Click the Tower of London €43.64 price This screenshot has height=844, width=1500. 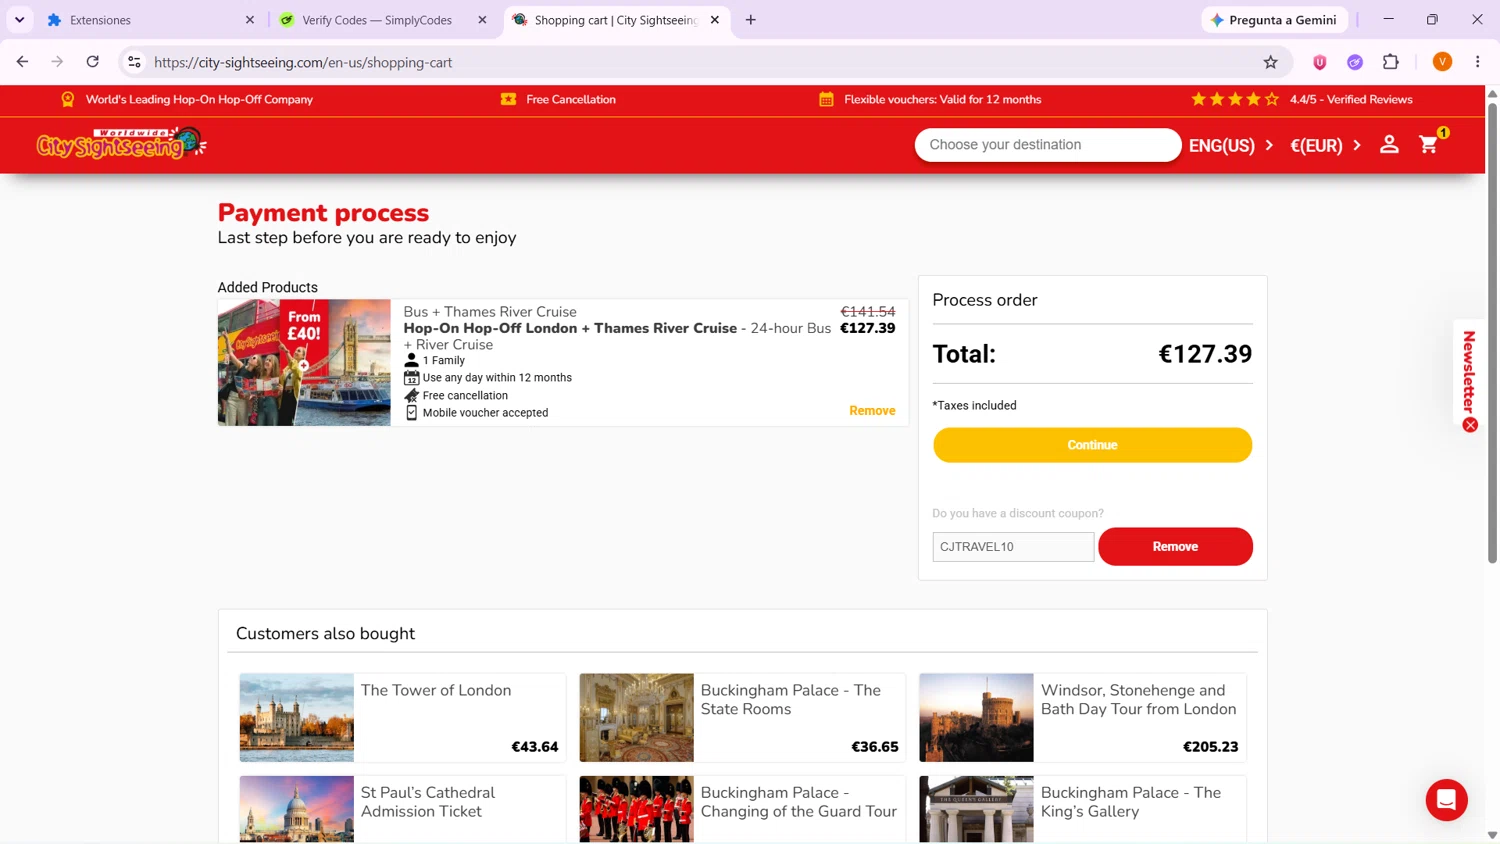pyautogui.click(x=535, y=747)
